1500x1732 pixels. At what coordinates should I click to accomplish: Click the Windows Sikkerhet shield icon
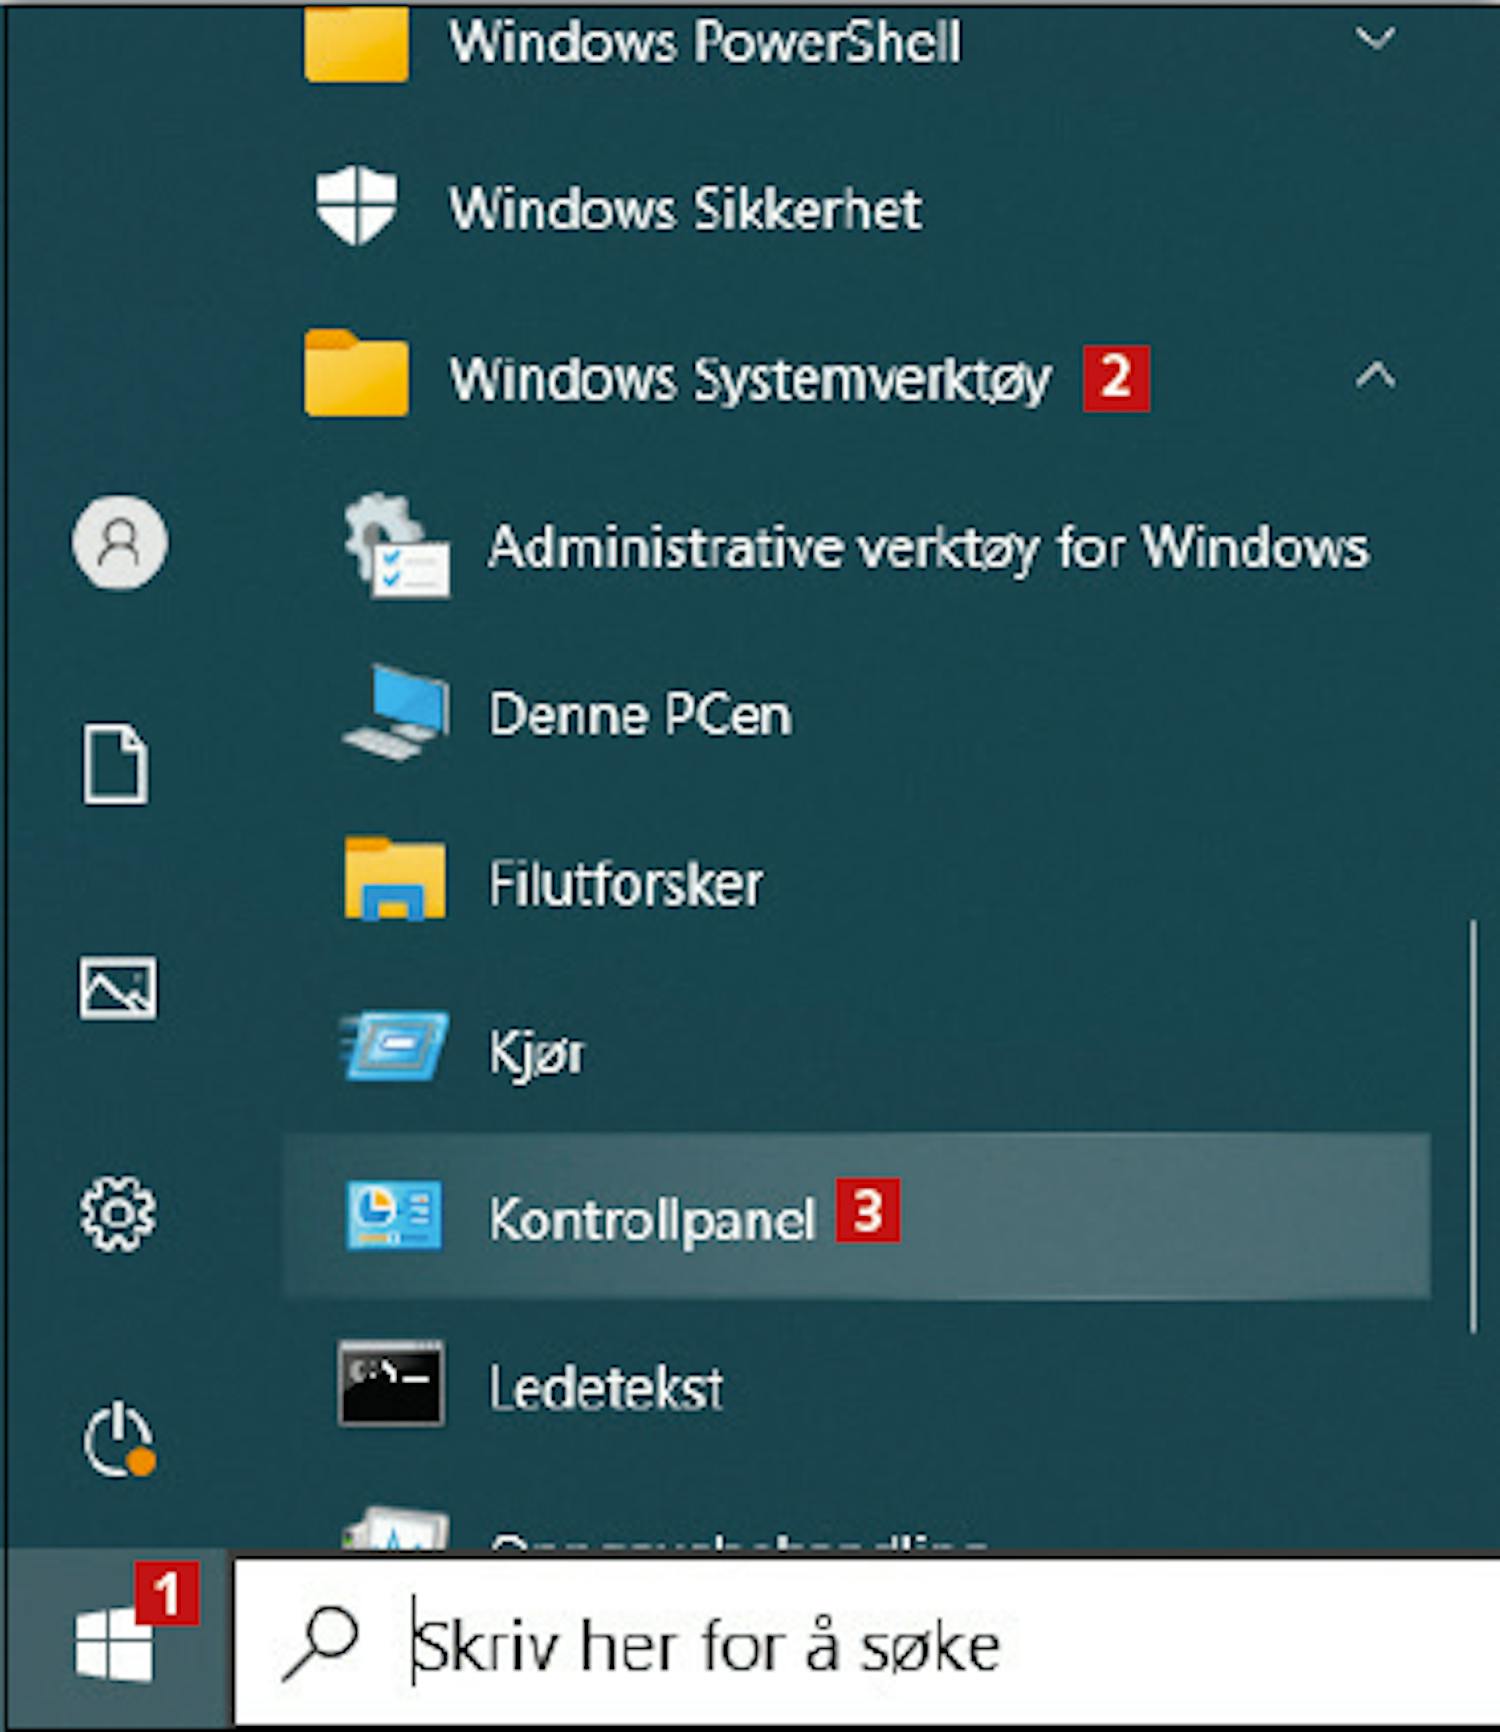[x=356, y=206]
